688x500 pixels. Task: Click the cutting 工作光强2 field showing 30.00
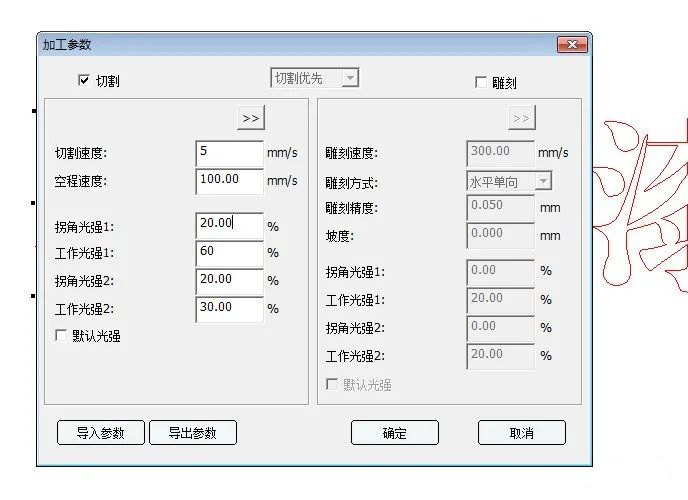point(229,308)
